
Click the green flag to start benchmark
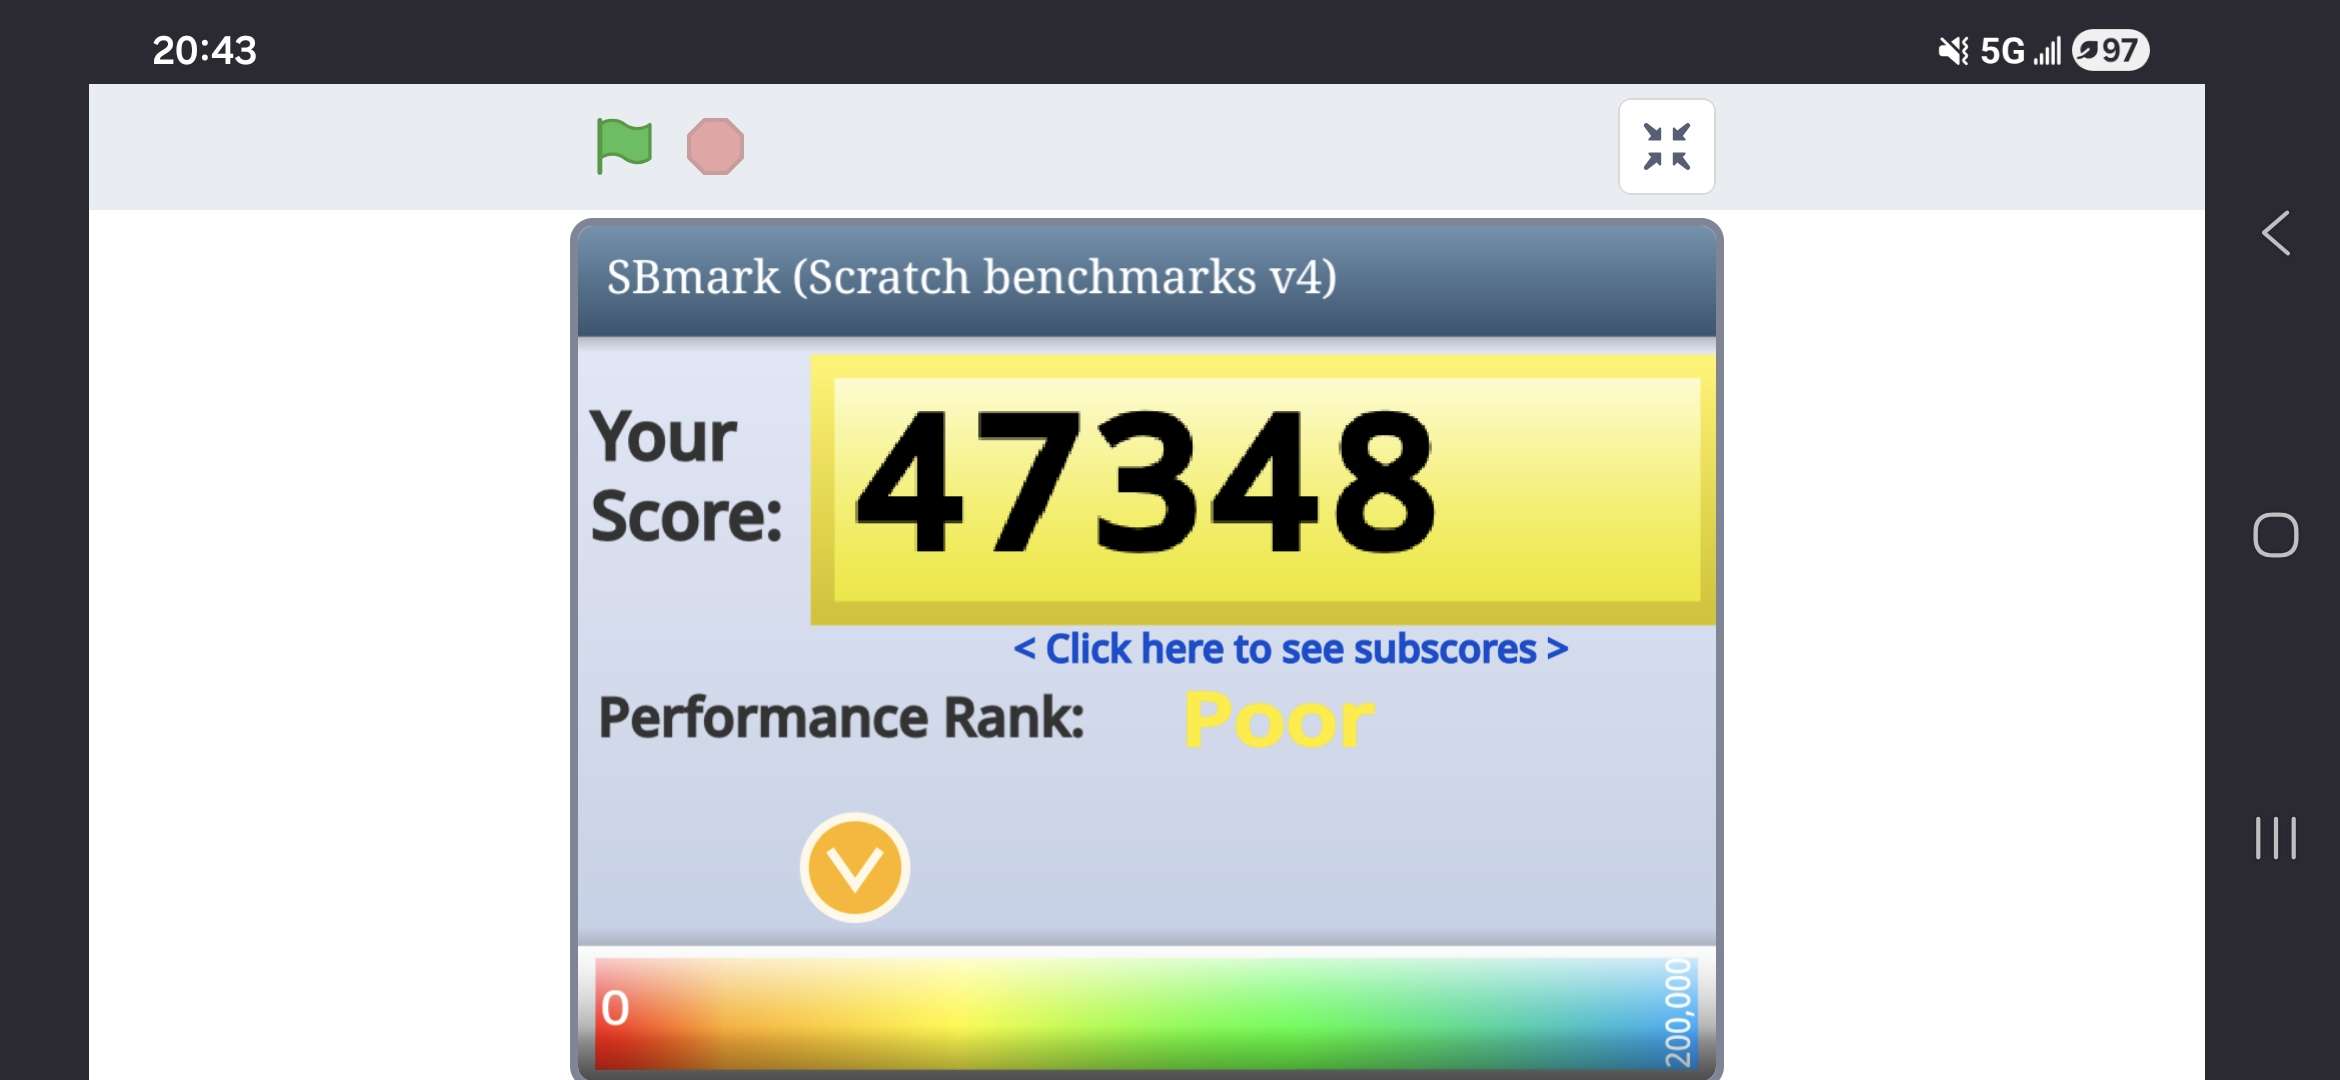pos(623,146)
